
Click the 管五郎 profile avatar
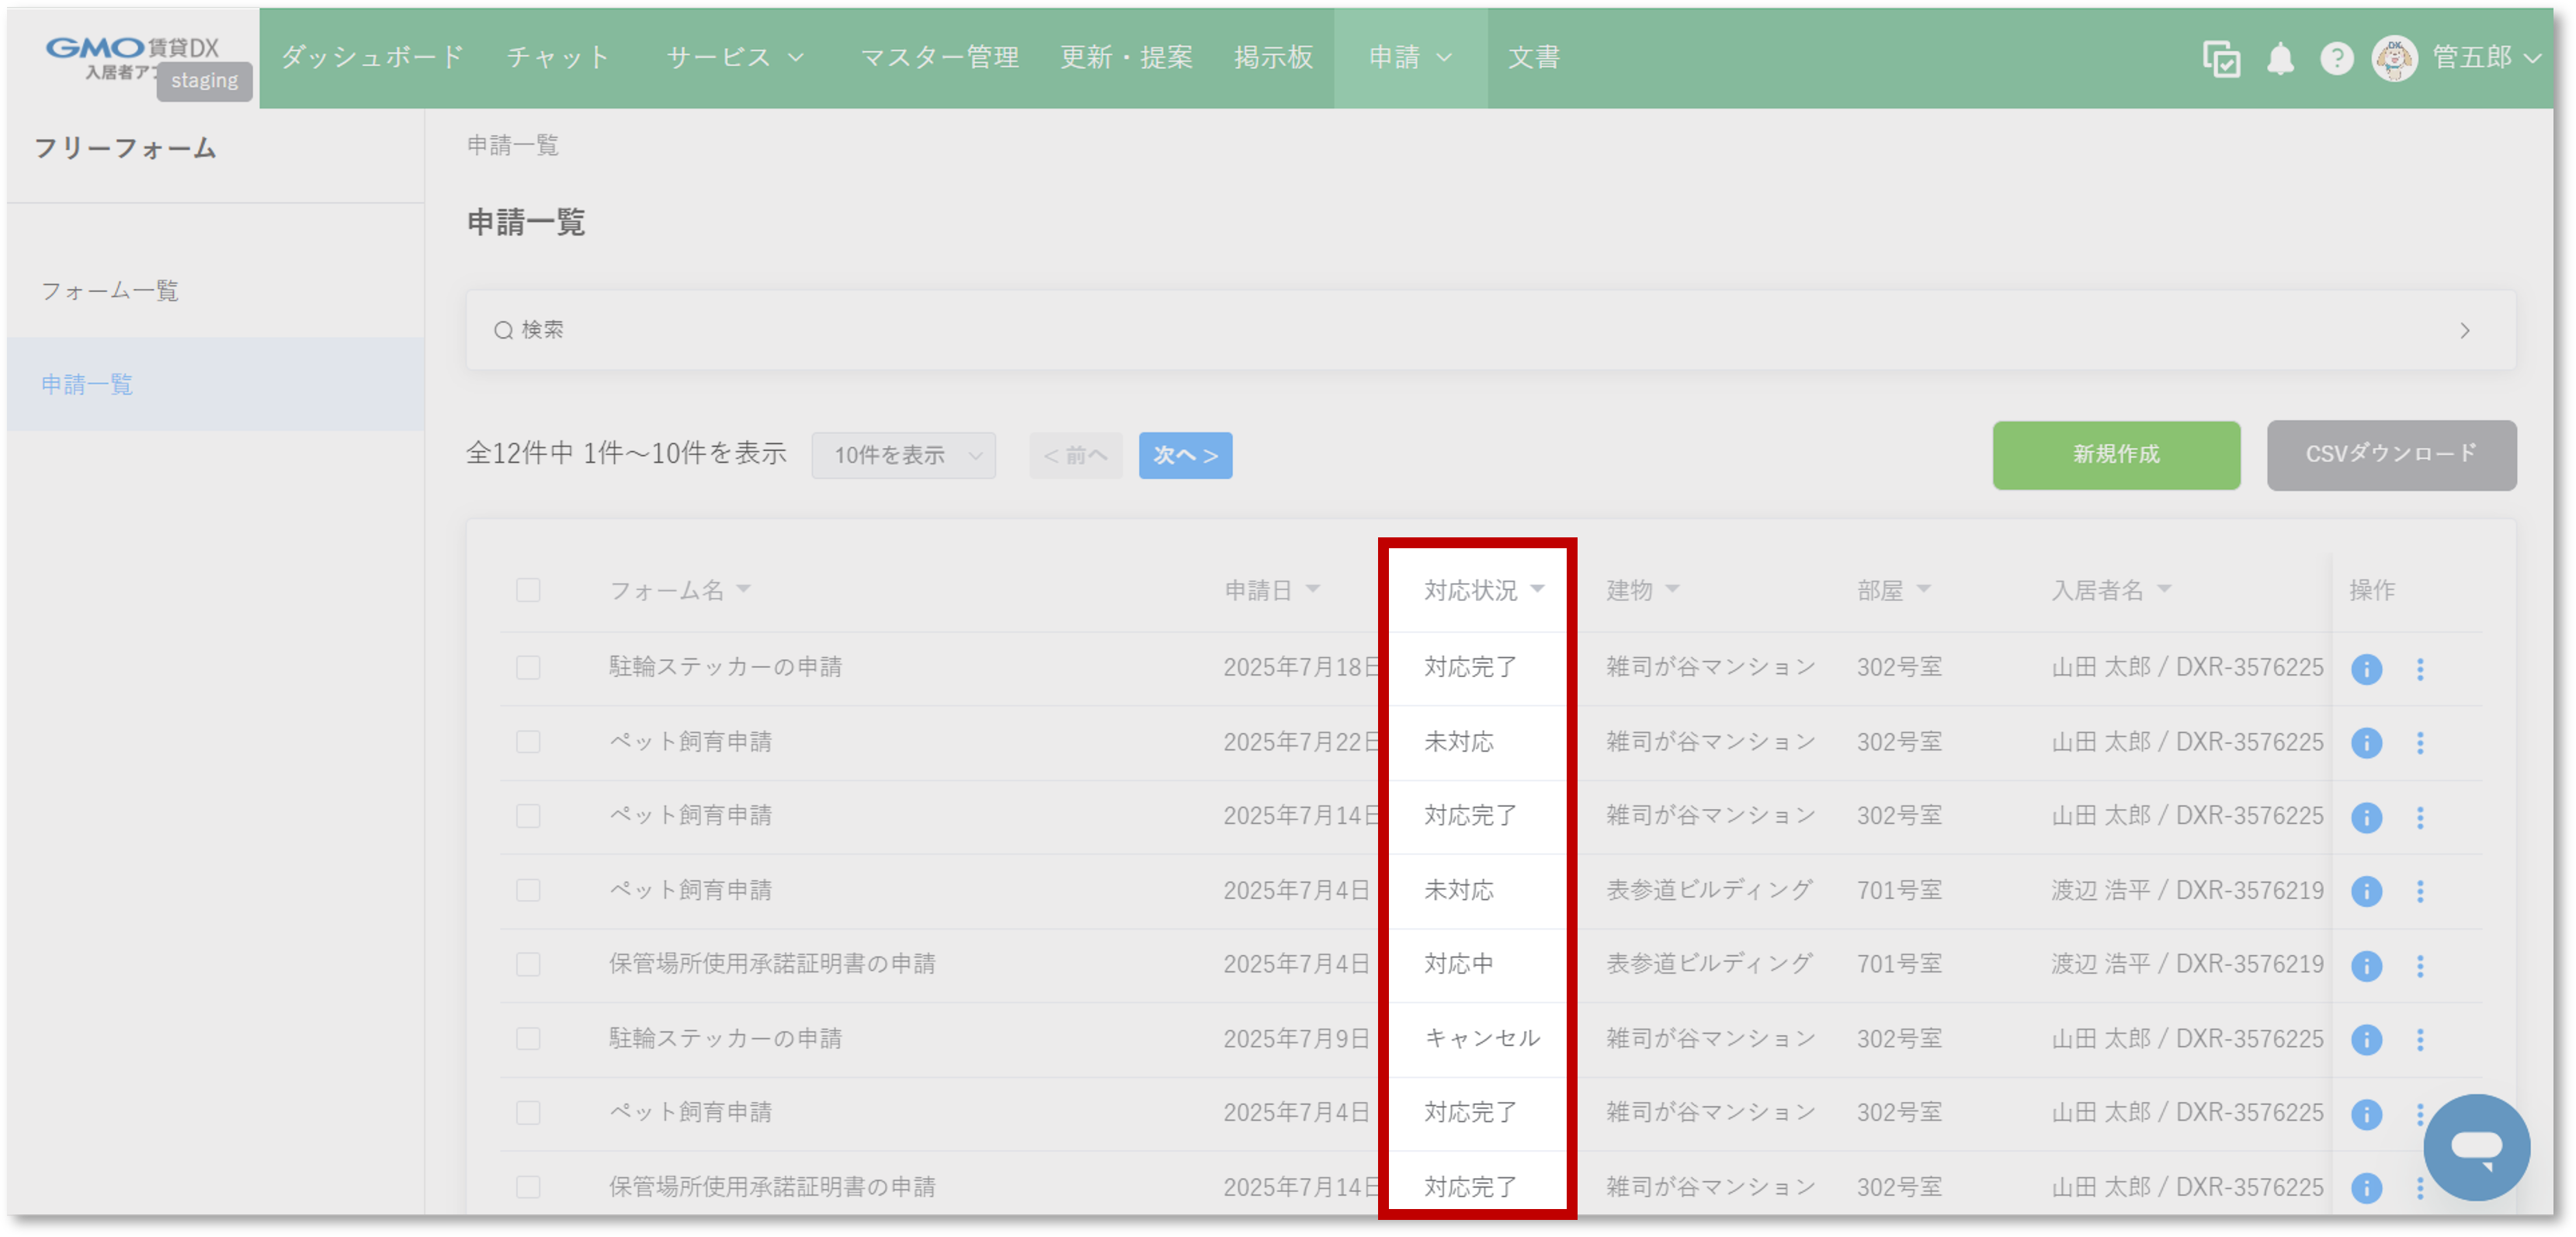pyautogui.click(x=2395, y=59)
